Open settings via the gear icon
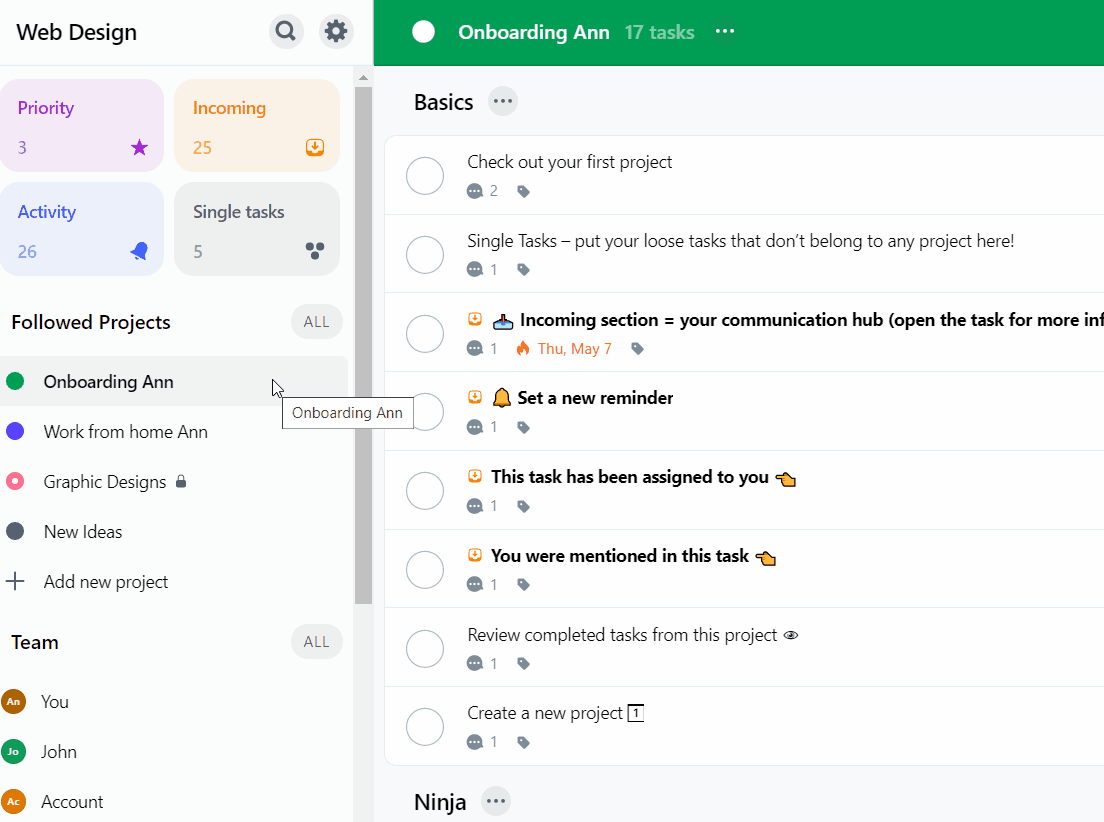The height and width of the screenshot is (822, 1104). tap(336, 32)
